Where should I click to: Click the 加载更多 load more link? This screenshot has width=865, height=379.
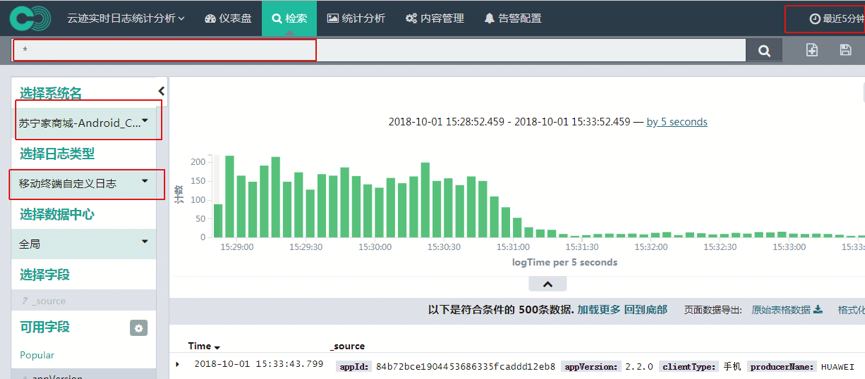[x=599, y=309]
